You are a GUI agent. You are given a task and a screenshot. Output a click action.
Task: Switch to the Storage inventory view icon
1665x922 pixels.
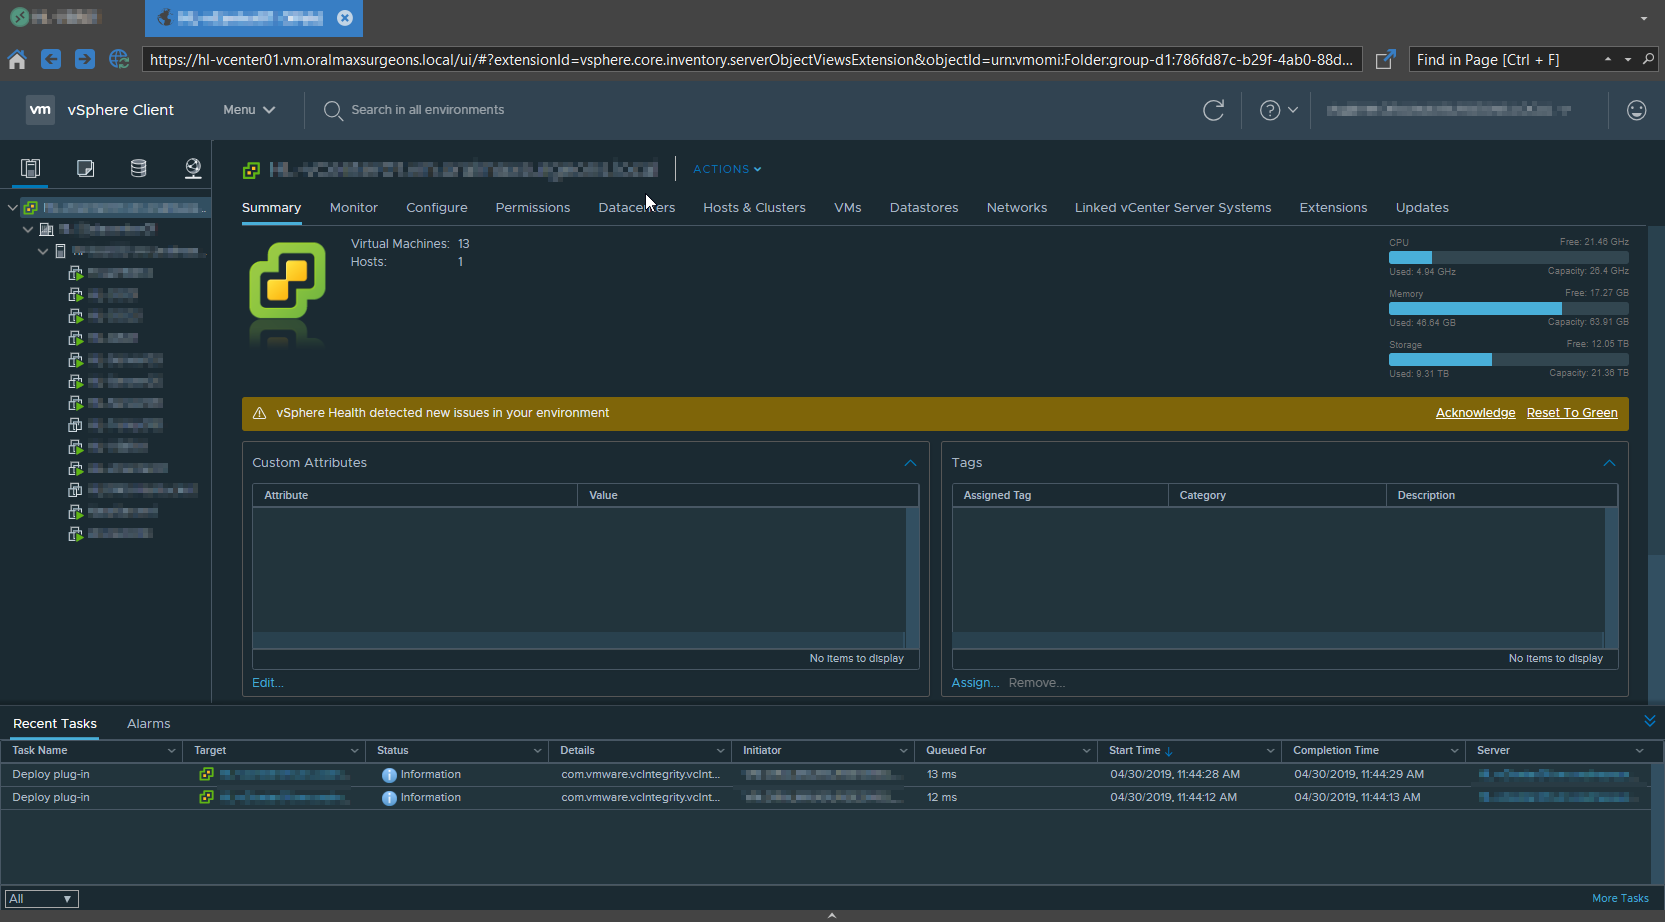(x=139, y=168)
